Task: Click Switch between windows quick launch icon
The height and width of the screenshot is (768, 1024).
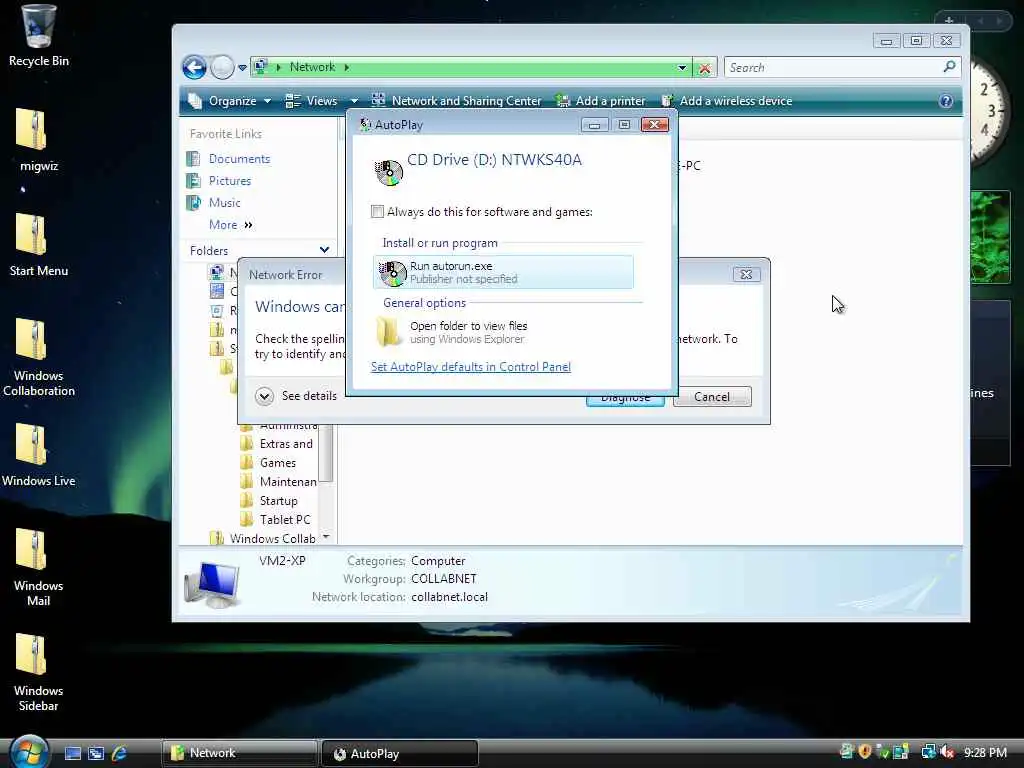Action: coord(96,754)
